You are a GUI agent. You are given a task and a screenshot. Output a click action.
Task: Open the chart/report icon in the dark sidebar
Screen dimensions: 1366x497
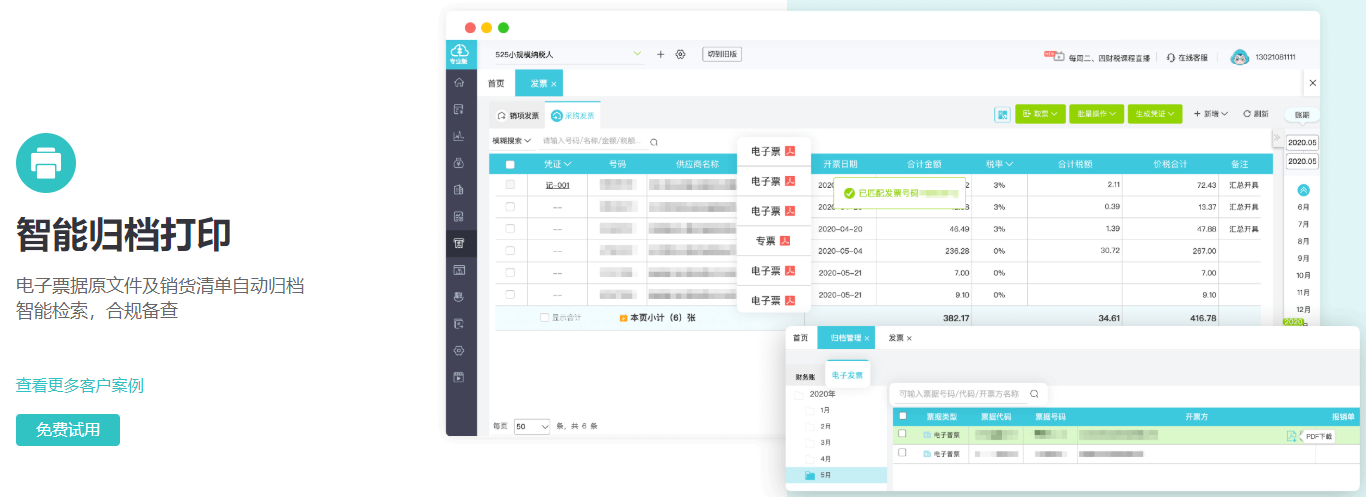coord(459,136)
